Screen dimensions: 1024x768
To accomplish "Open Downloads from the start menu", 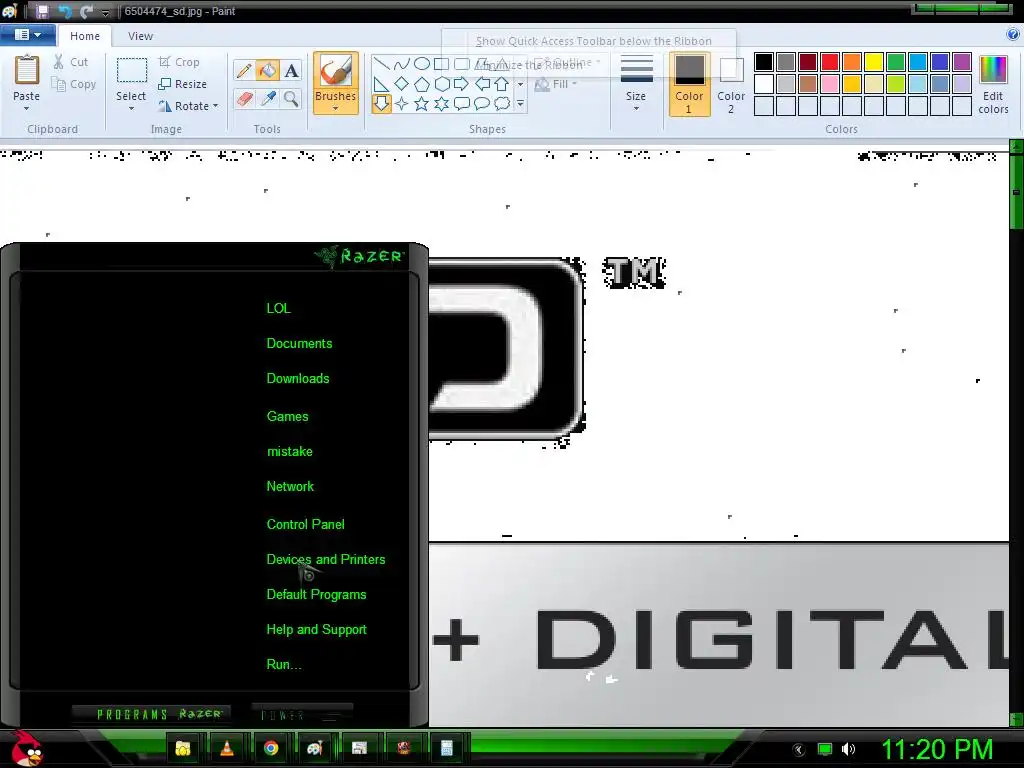I will click(298, 379).
